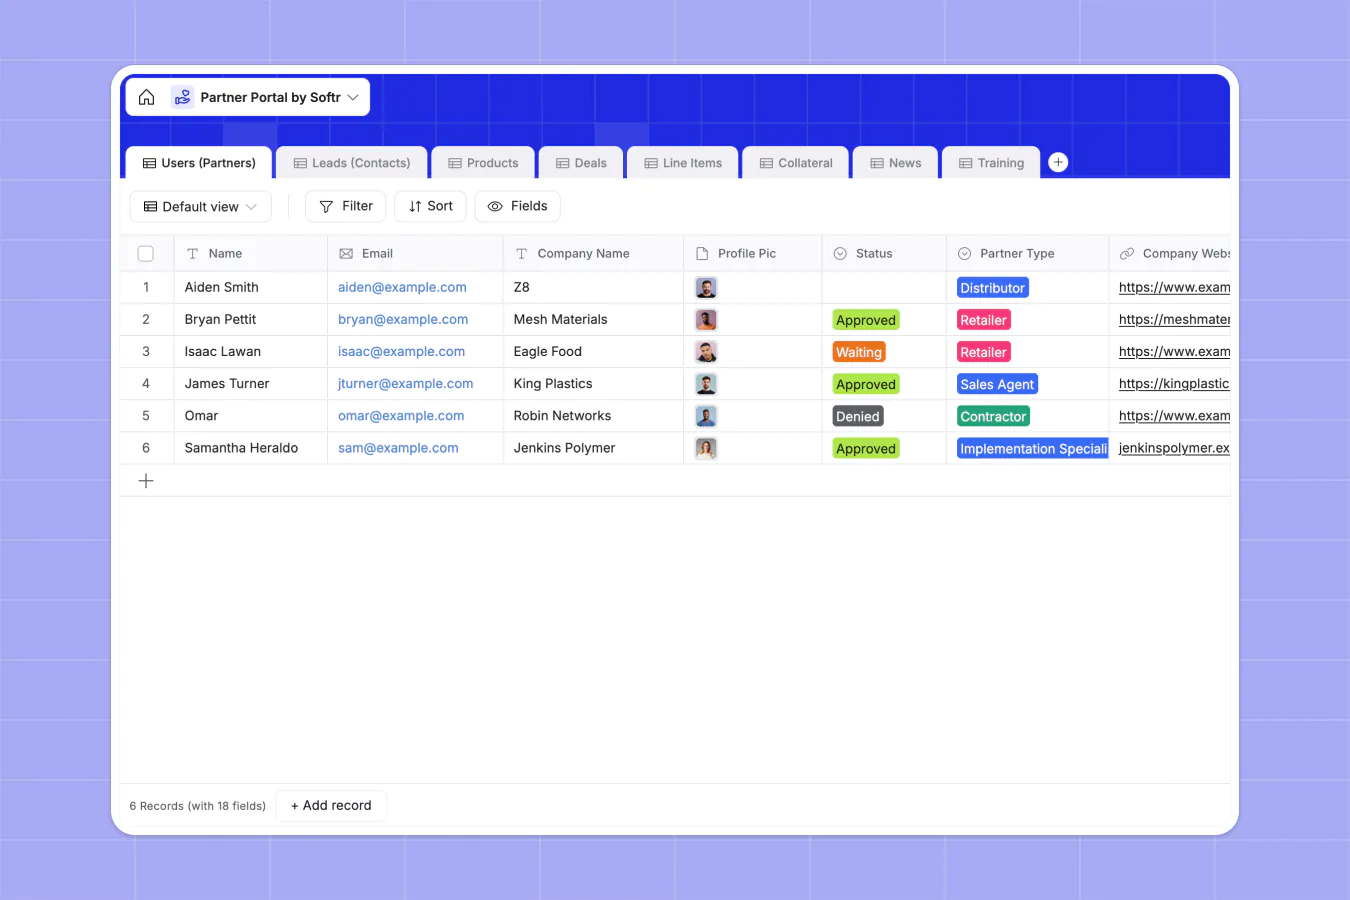1350x900 pixels.
Task: Click the Add record button
Action: coord(330,805)
